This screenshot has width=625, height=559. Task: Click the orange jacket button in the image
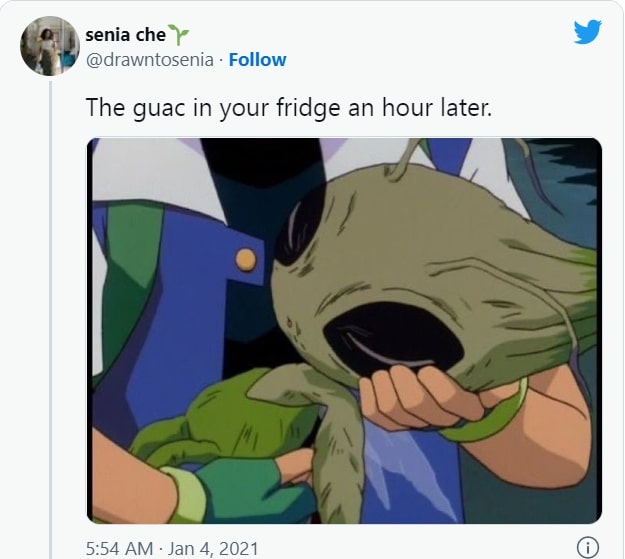click(x=246, y=260)
